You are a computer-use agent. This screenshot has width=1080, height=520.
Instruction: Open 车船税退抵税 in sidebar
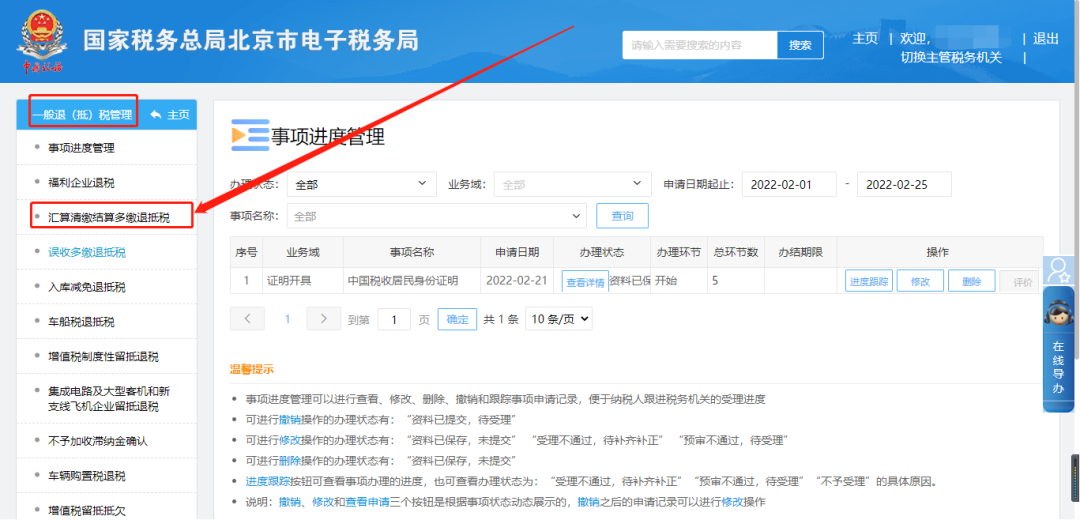(81, 322)
